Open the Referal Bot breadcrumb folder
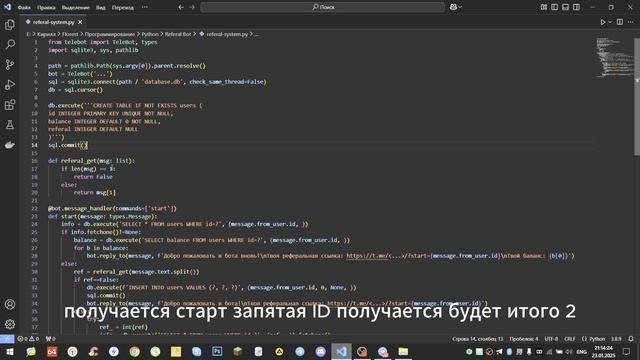Screen dimensions: 640x360 click(178, 34)
